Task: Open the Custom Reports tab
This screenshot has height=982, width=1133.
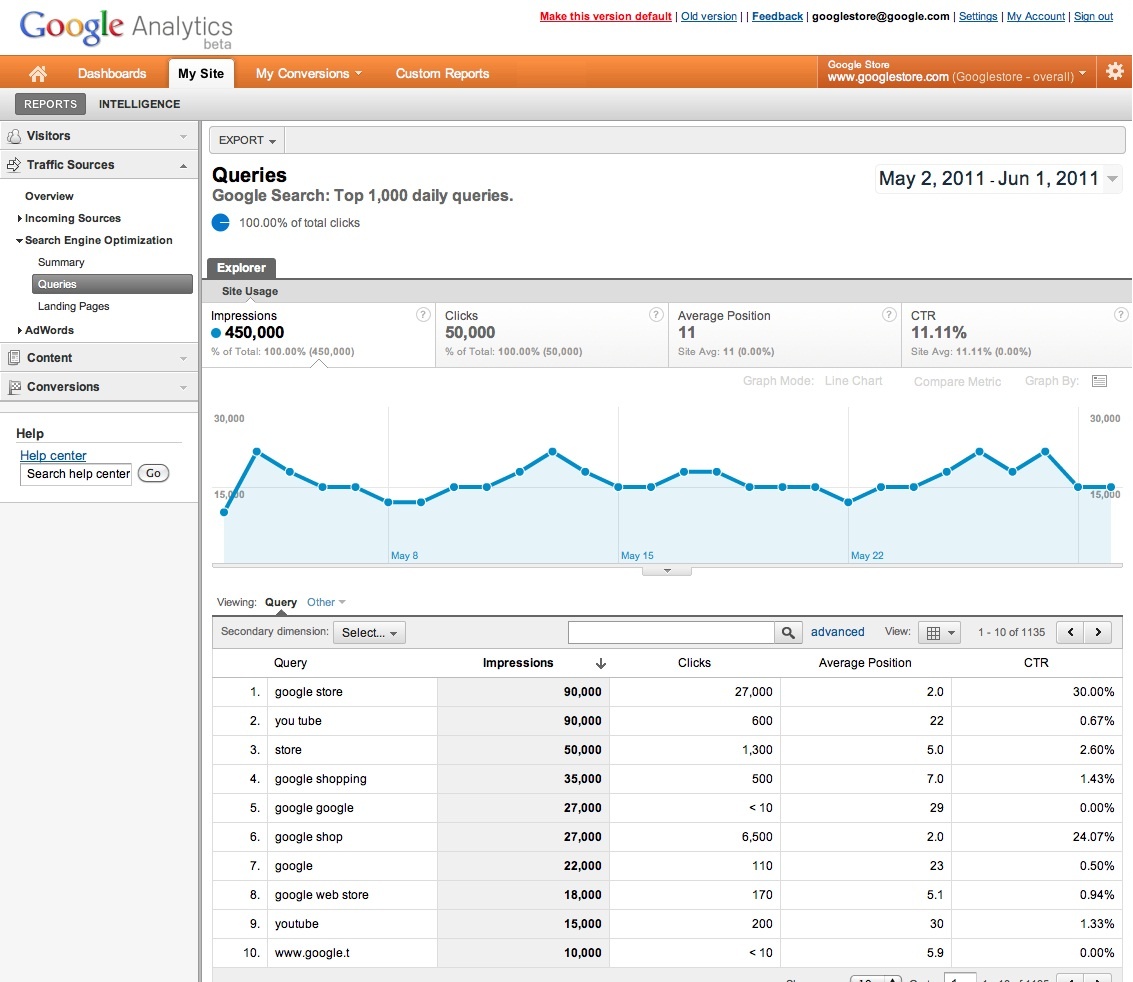Action: pyautogui.click(x=442, y=74)
